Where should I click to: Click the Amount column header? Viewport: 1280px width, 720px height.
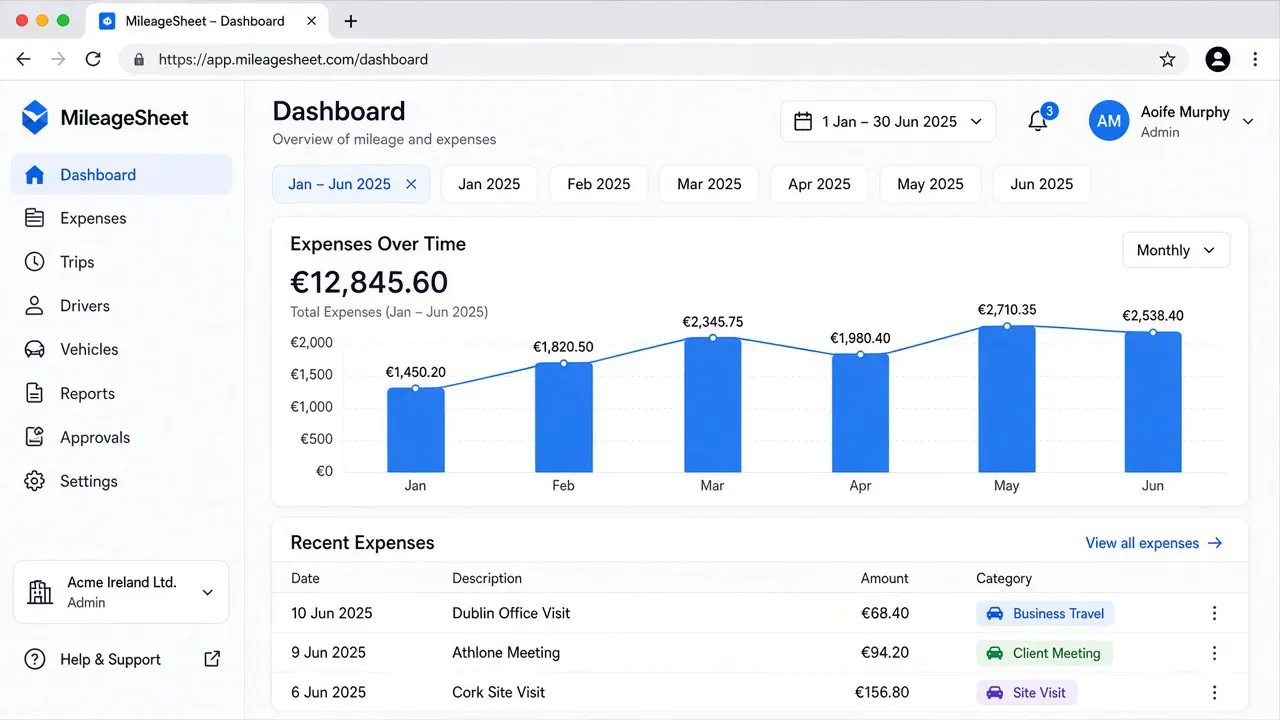(x=884, y=578)
